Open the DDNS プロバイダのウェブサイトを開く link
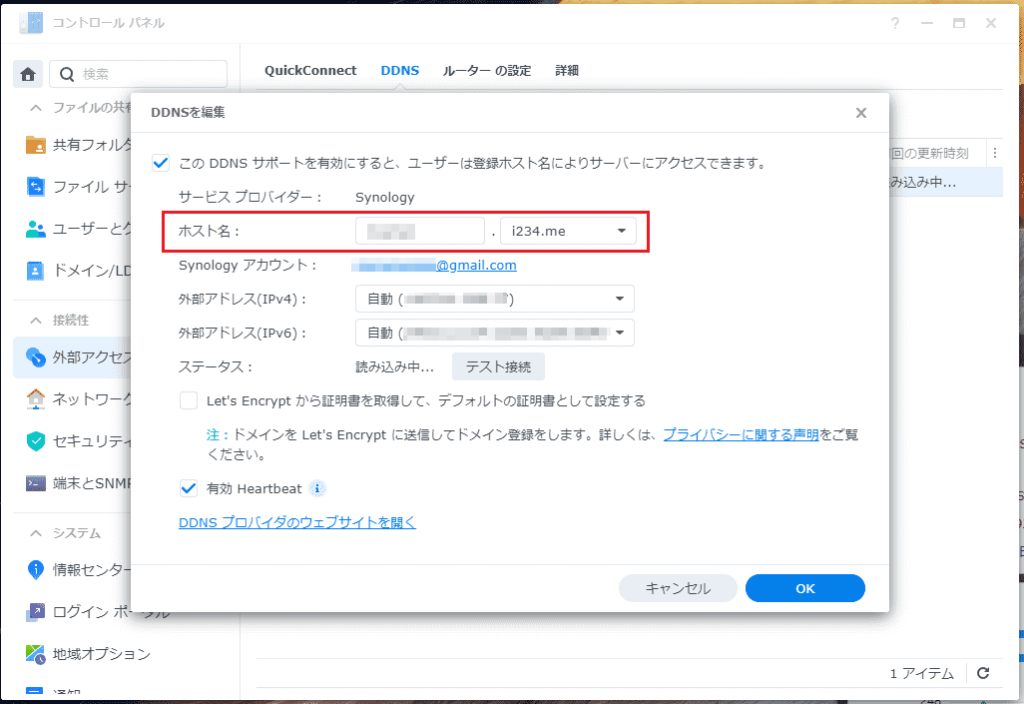This screenshot has height=704, width=1024. click(297, 522)
